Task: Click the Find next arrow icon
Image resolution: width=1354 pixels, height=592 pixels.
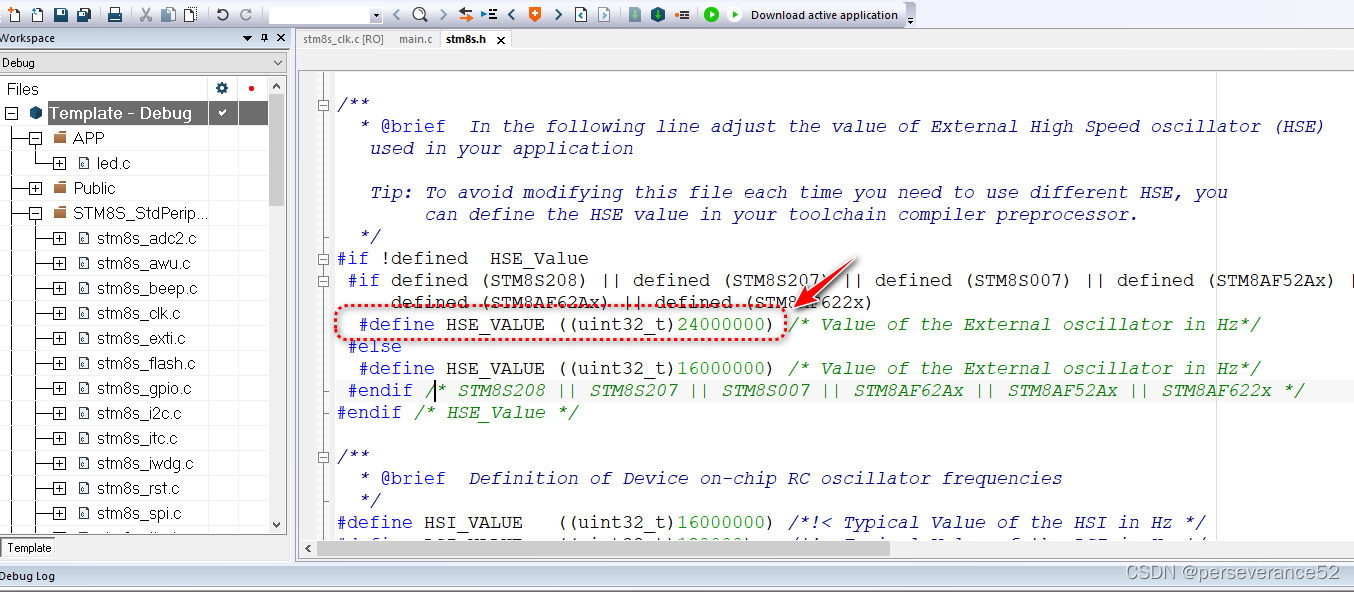Action: (443, 15)
